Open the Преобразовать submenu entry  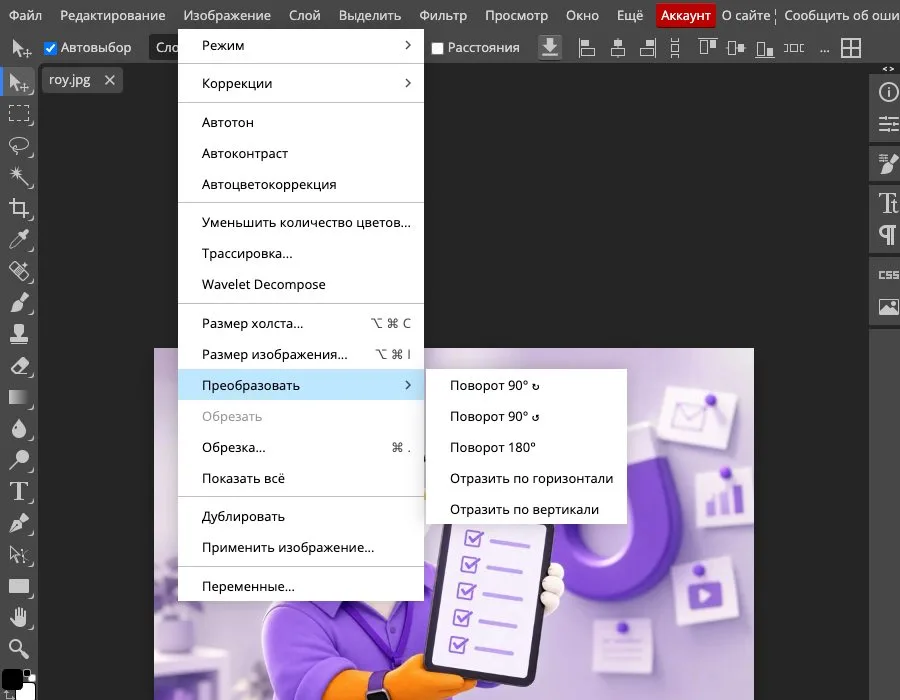click(x=301, y=386)
